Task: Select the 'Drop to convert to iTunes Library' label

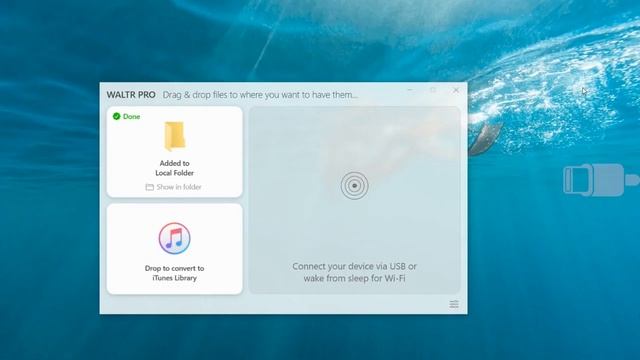Action: [x=174, y=273]
